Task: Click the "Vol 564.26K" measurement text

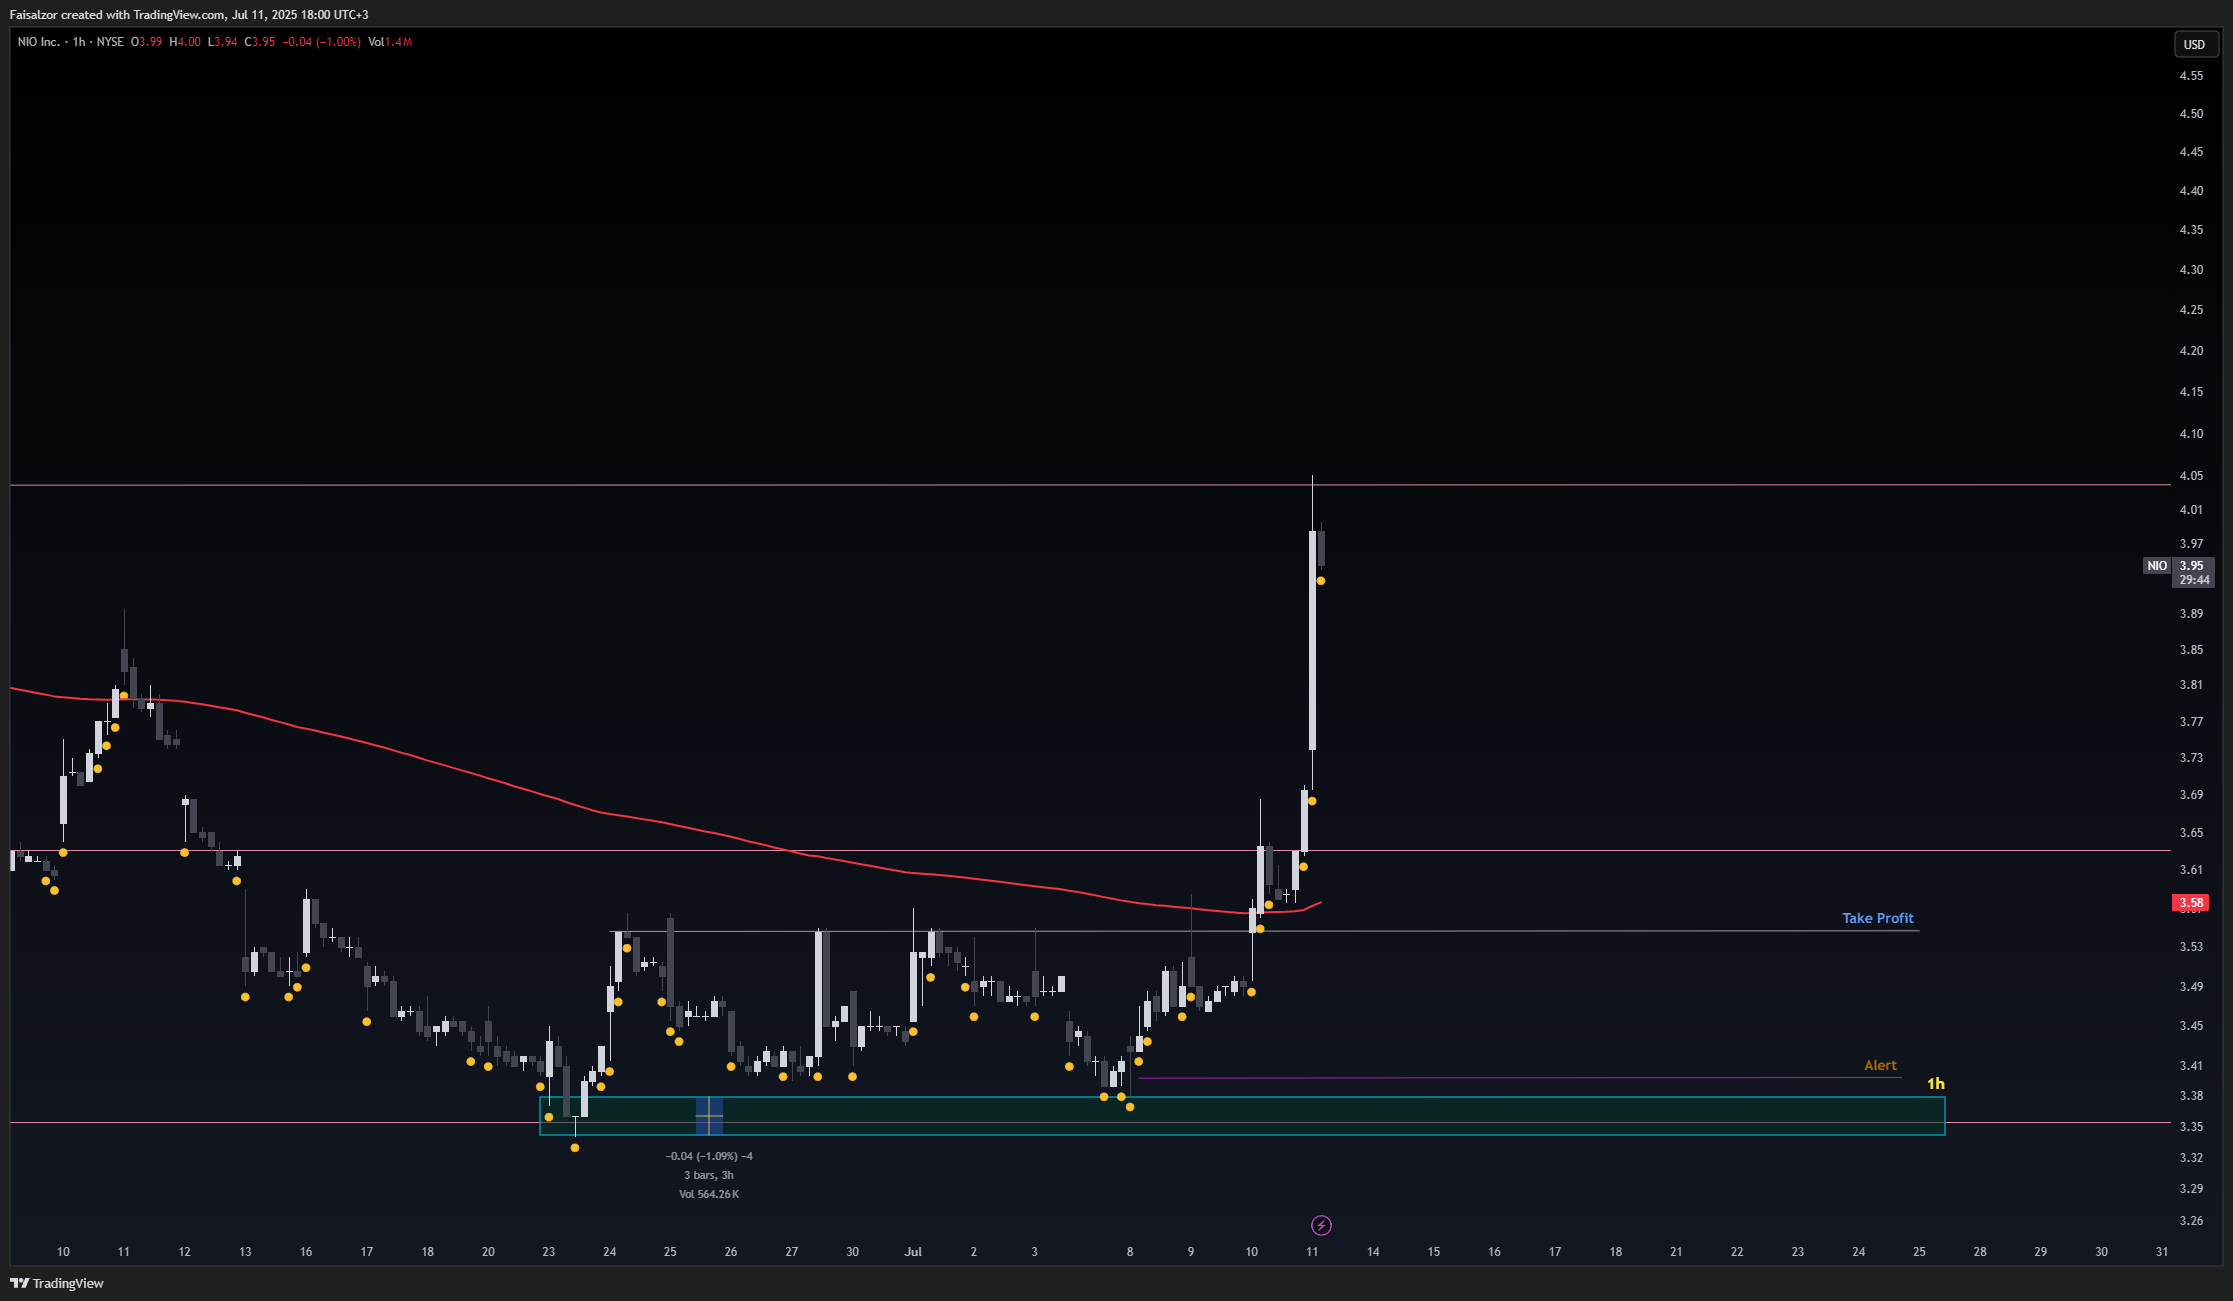Action: 709,1194
